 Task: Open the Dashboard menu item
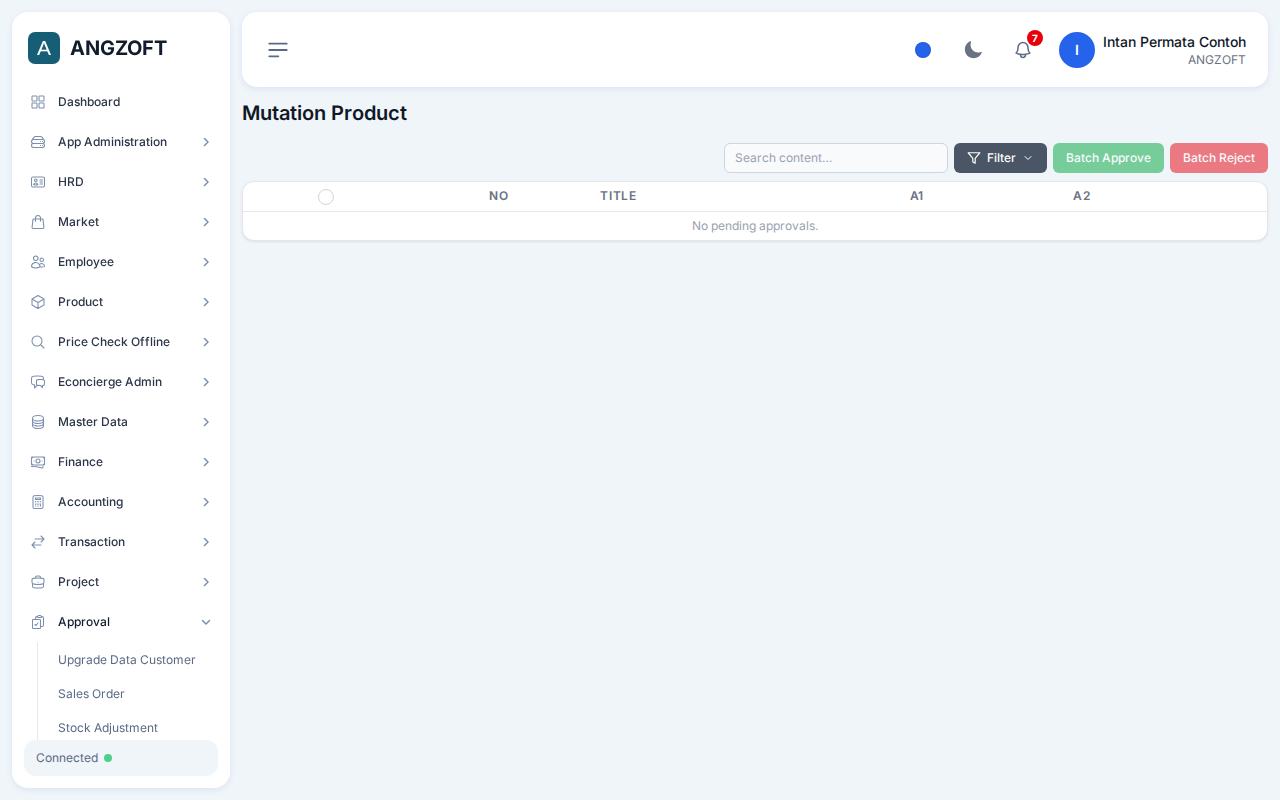click(x=121, y=102)
